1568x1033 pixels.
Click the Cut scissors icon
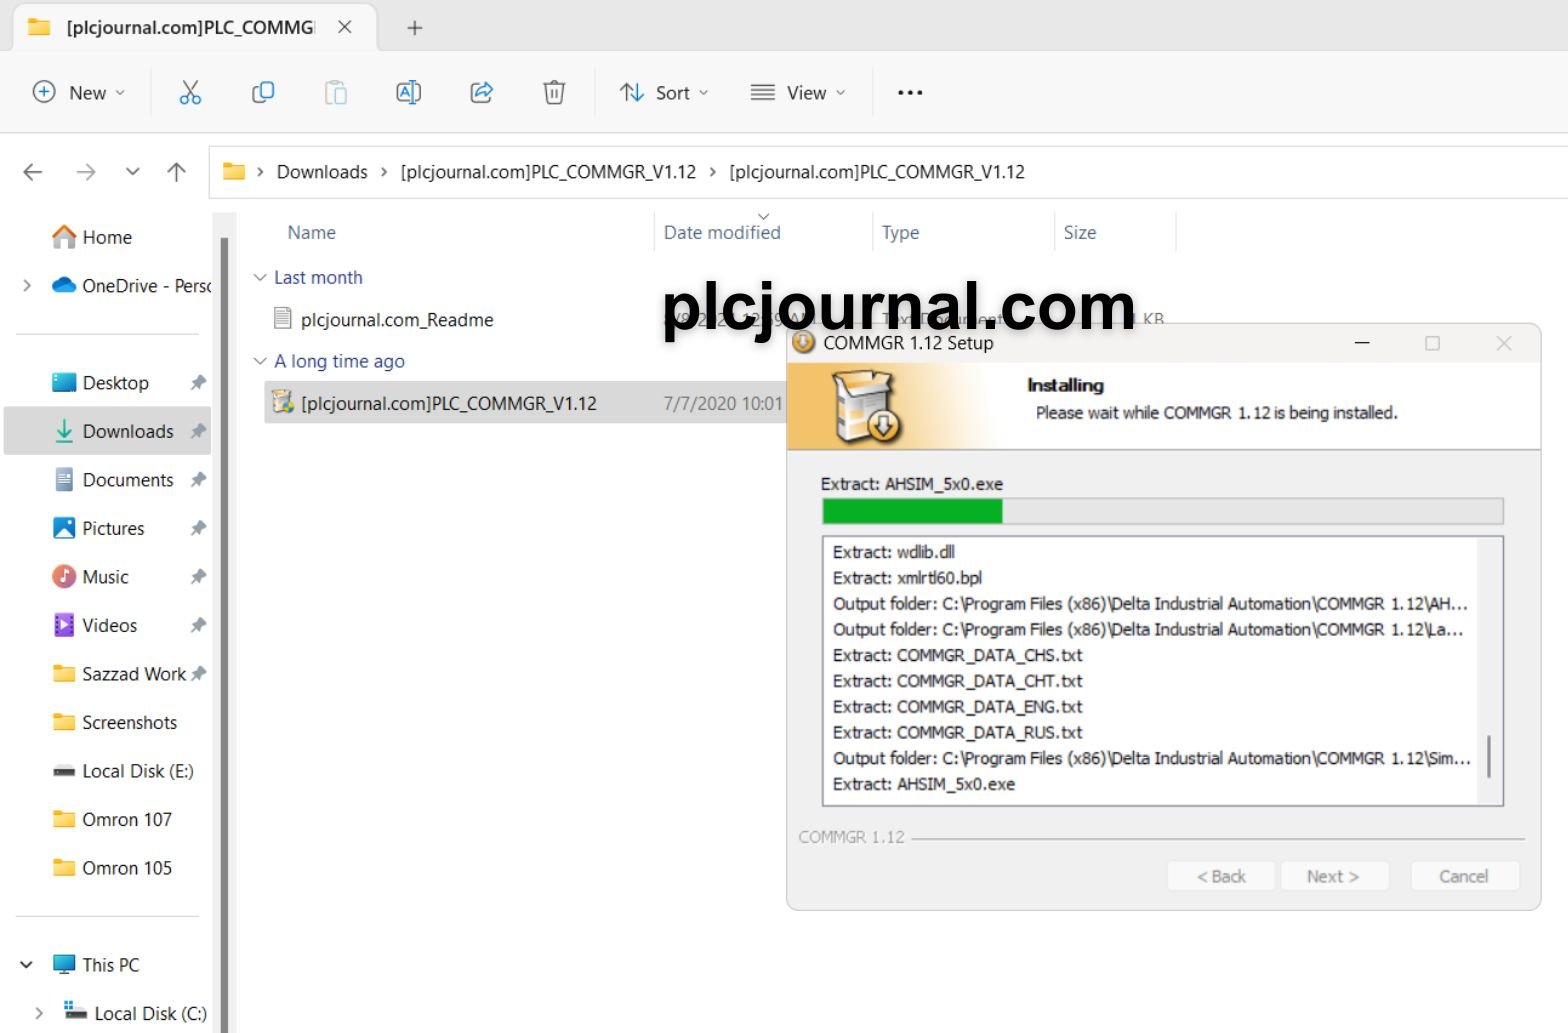190,93
